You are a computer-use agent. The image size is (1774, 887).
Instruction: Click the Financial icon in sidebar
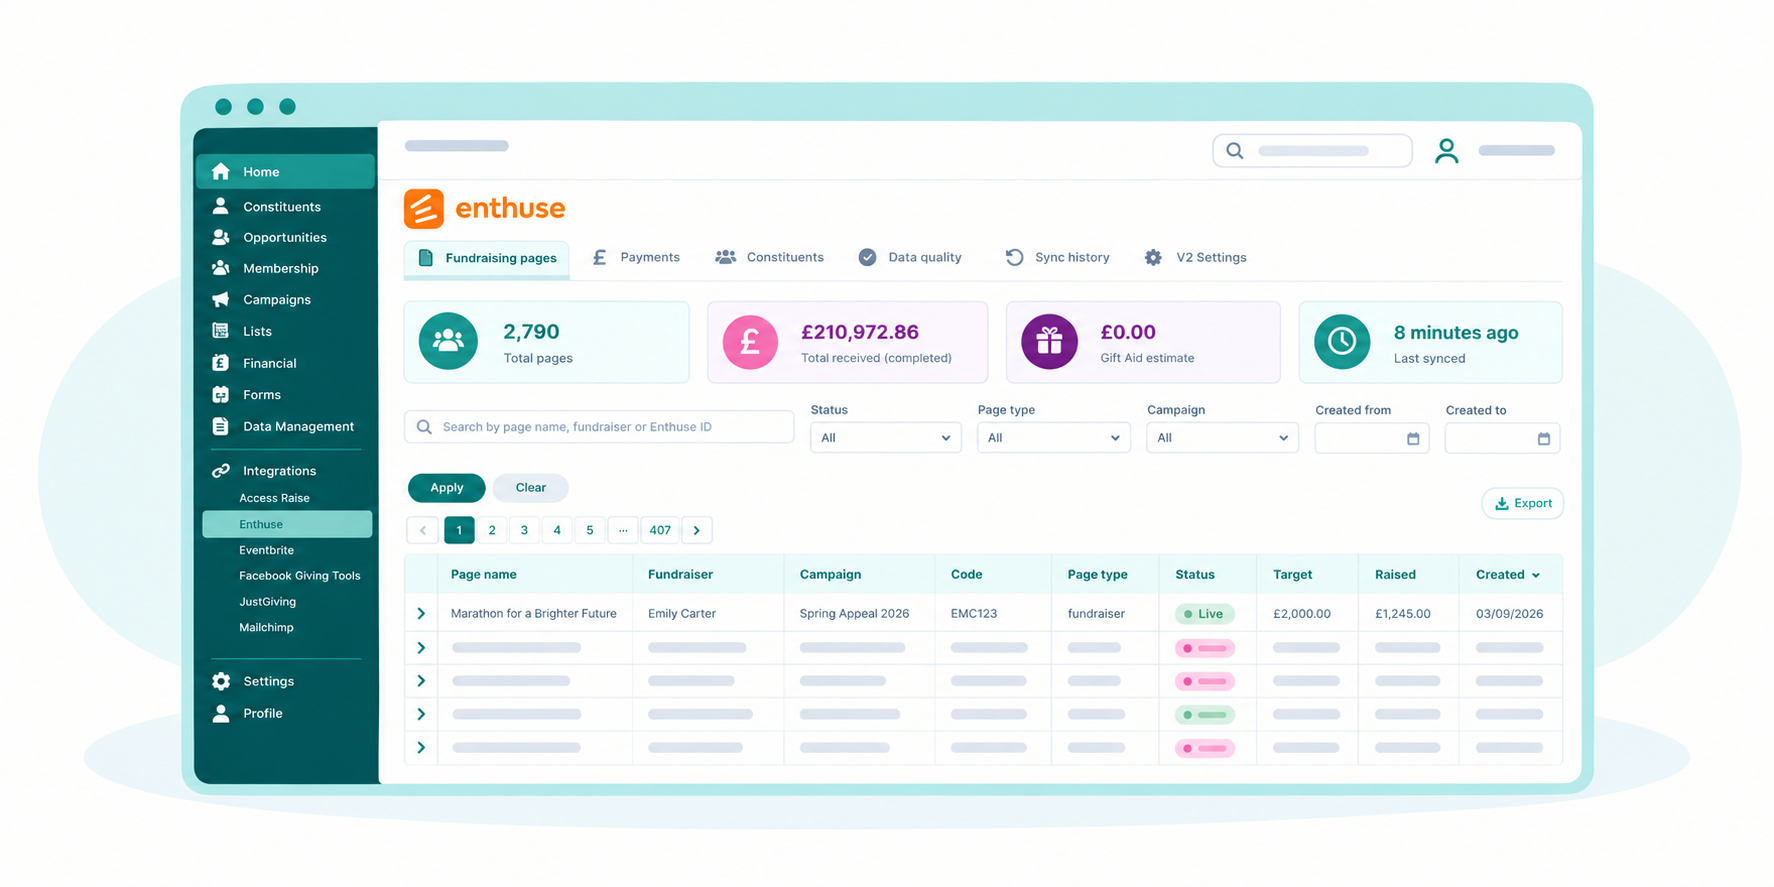pyautogui.click(x=221, y=363)
